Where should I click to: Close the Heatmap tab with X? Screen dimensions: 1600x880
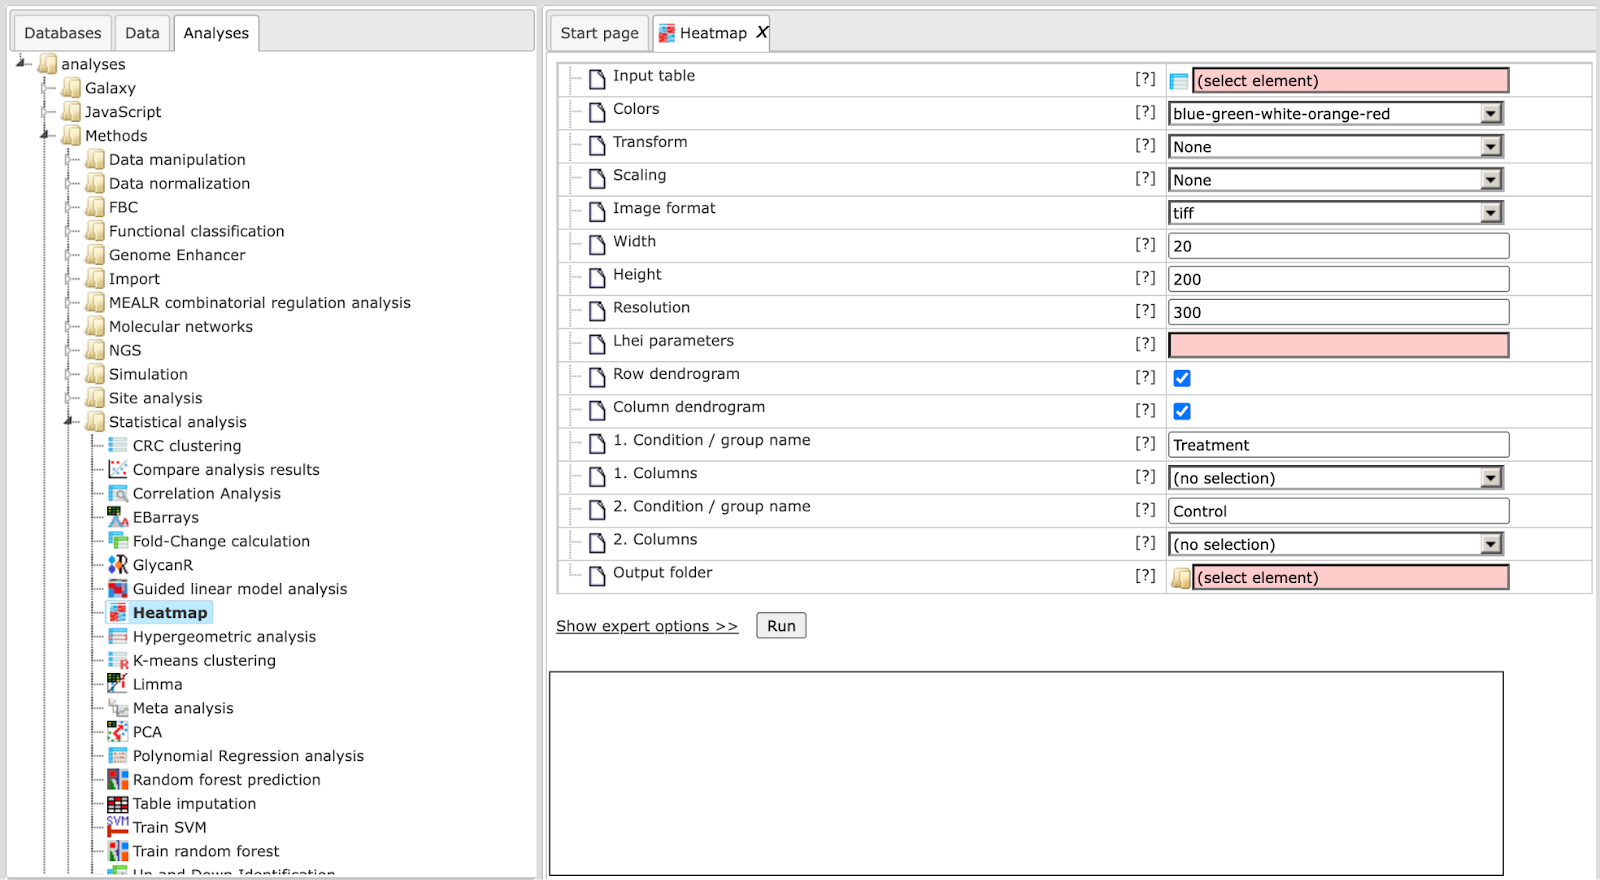point(762,32)
